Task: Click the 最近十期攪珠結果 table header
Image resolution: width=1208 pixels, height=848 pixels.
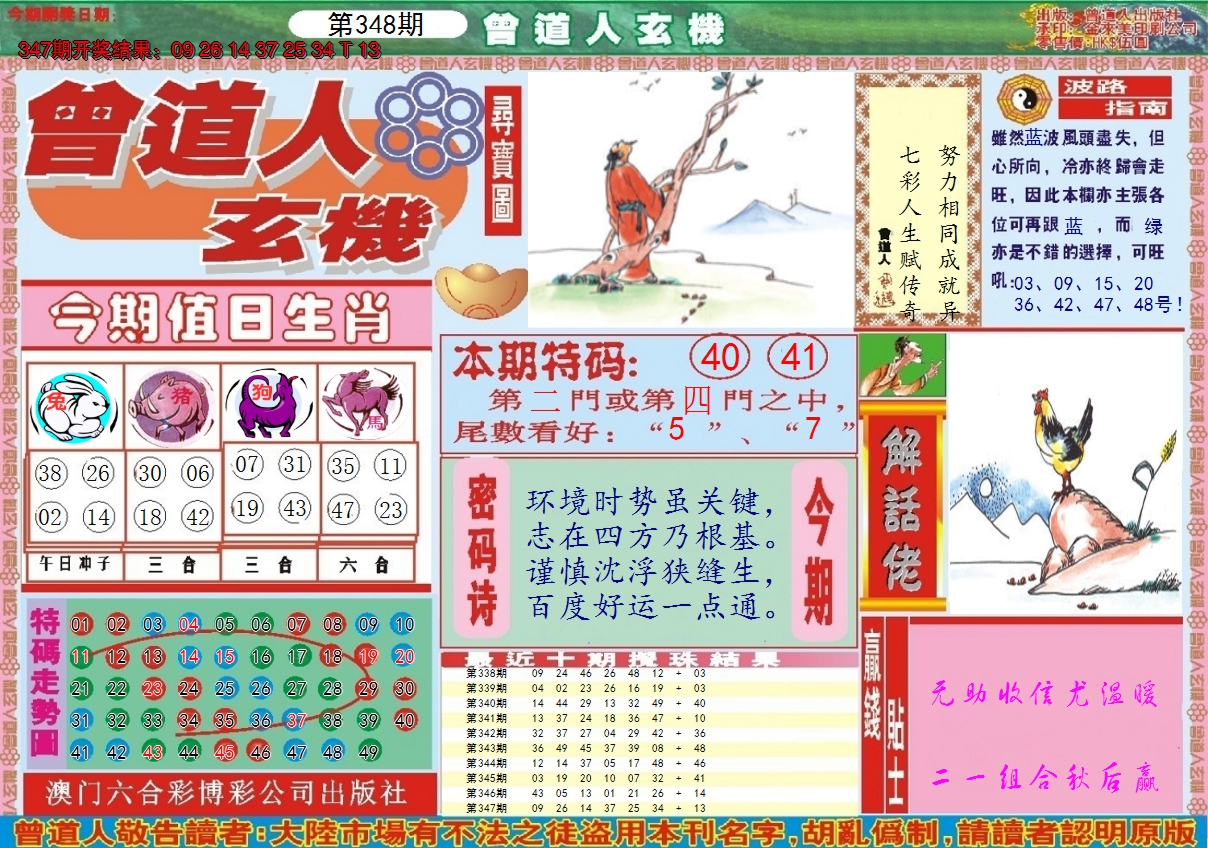Action: tap(650, 659)
